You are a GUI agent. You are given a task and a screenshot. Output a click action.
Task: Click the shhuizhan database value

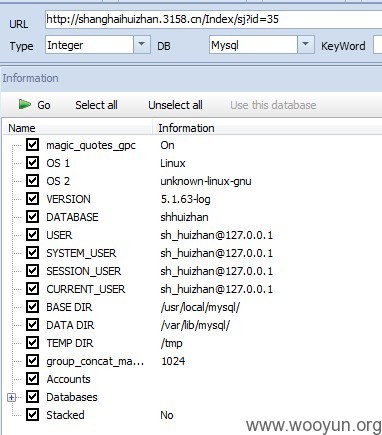tap(184, 217)
